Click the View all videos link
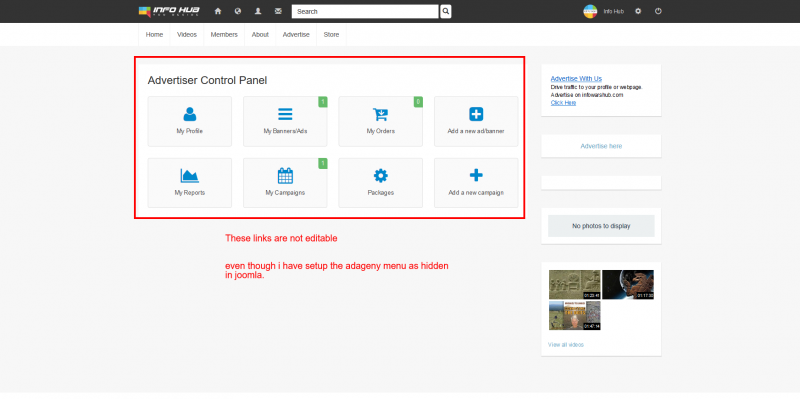The height and width of the screenshot is (399, 800). [x=566, y=345]
